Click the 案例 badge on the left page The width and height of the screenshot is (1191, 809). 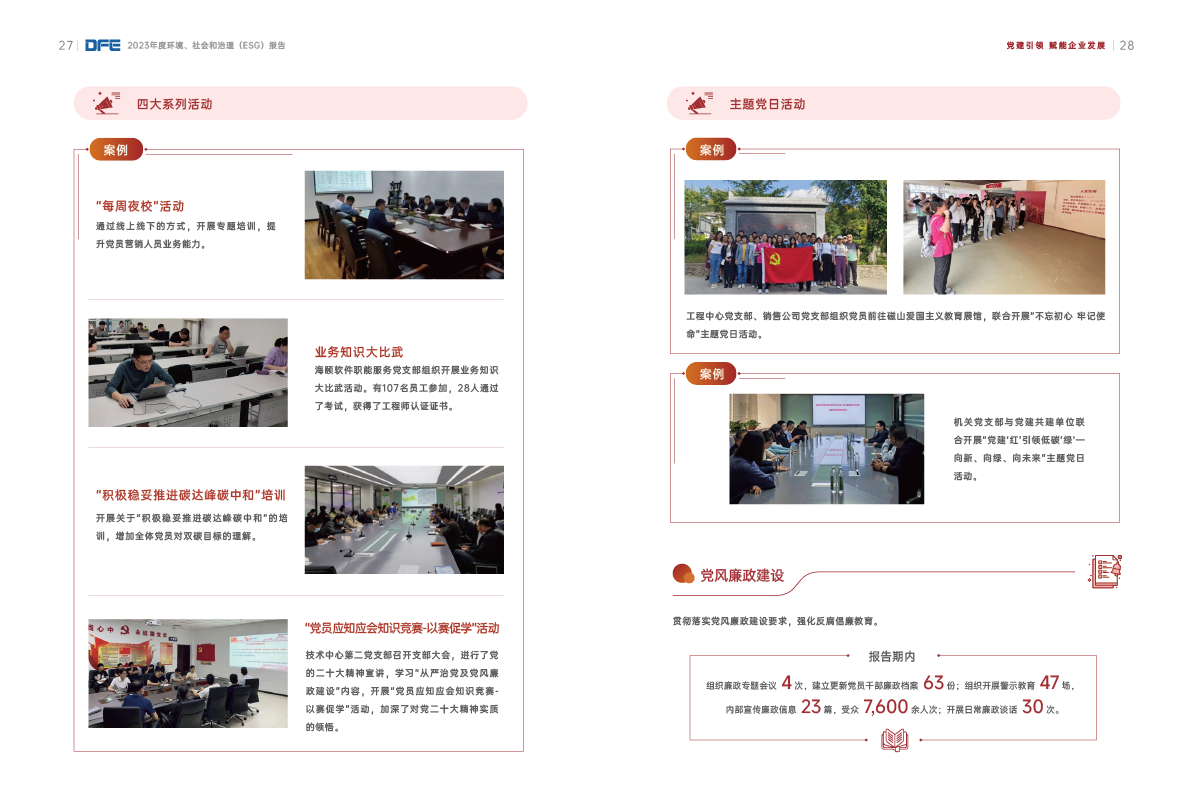point(116,150)
